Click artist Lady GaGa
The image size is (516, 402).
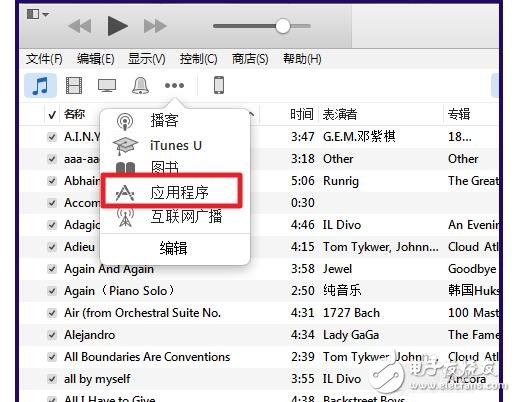tap(351, 335)
